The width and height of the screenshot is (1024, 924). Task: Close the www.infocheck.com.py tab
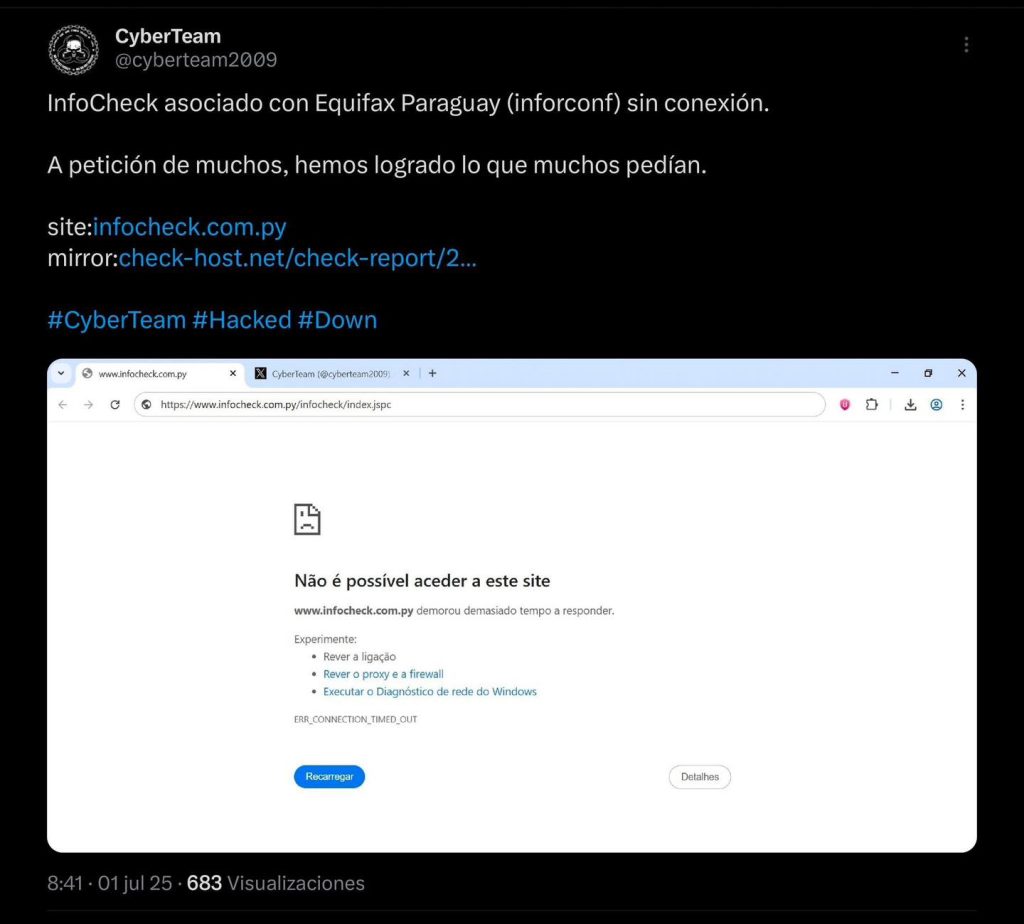(x=233, y=373)
